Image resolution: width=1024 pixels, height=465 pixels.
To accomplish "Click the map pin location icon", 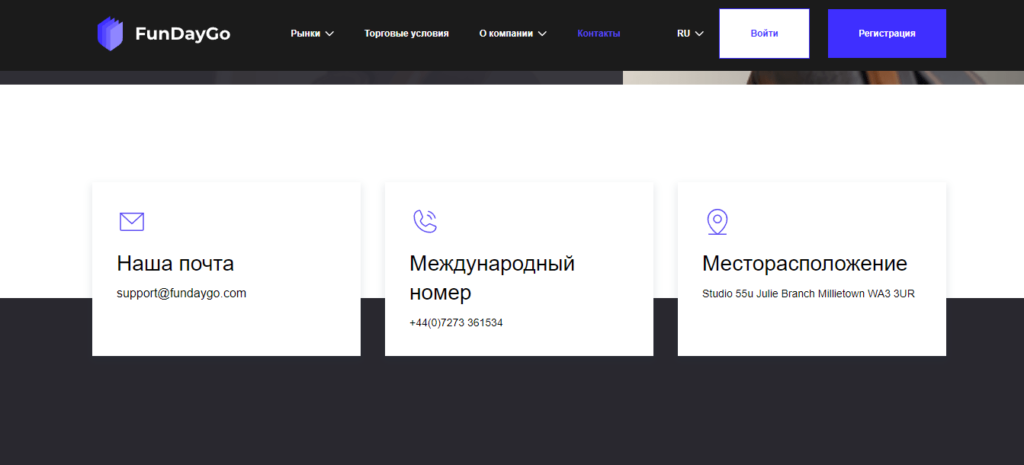I will pos(717,222).
